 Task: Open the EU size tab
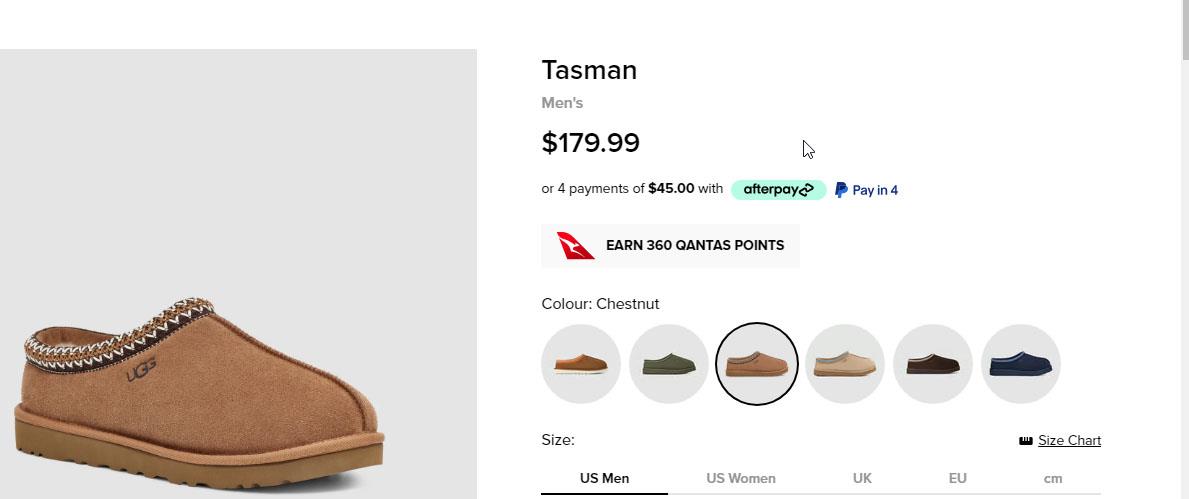pos(957,478)
